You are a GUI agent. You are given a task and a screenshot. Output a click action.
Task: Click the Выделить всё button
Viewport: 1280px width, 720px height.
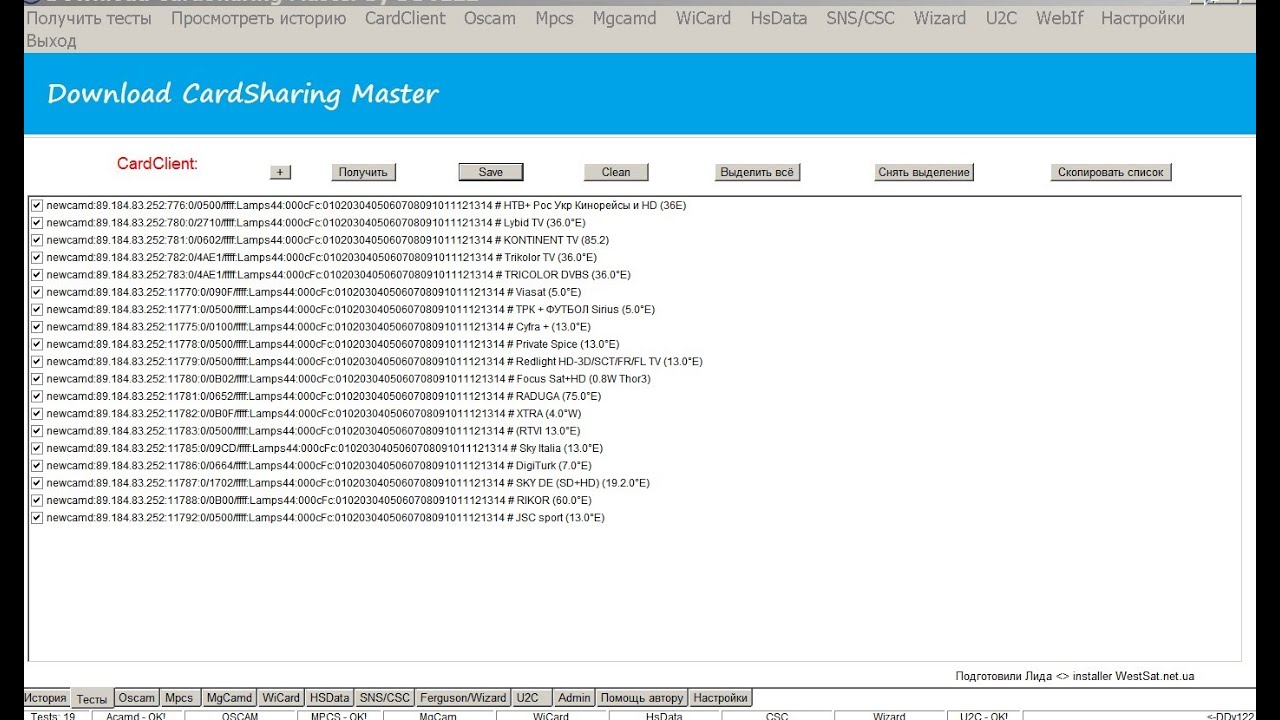(x=757, y=172)
